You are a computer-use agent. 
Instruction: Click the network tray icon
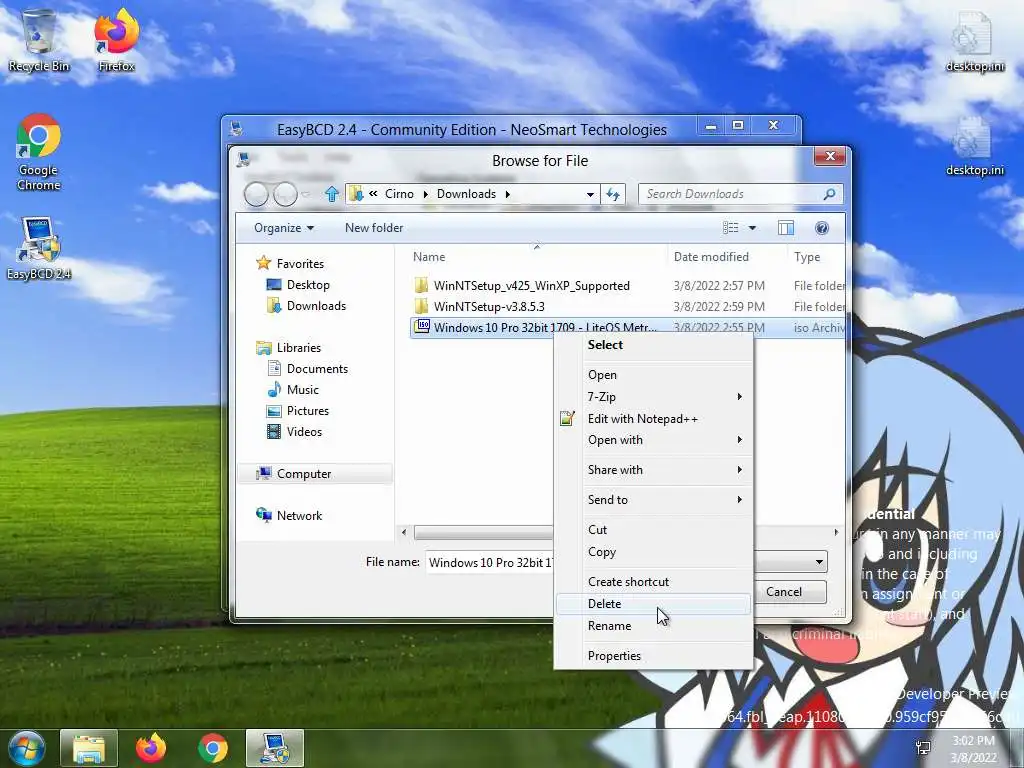923,748
